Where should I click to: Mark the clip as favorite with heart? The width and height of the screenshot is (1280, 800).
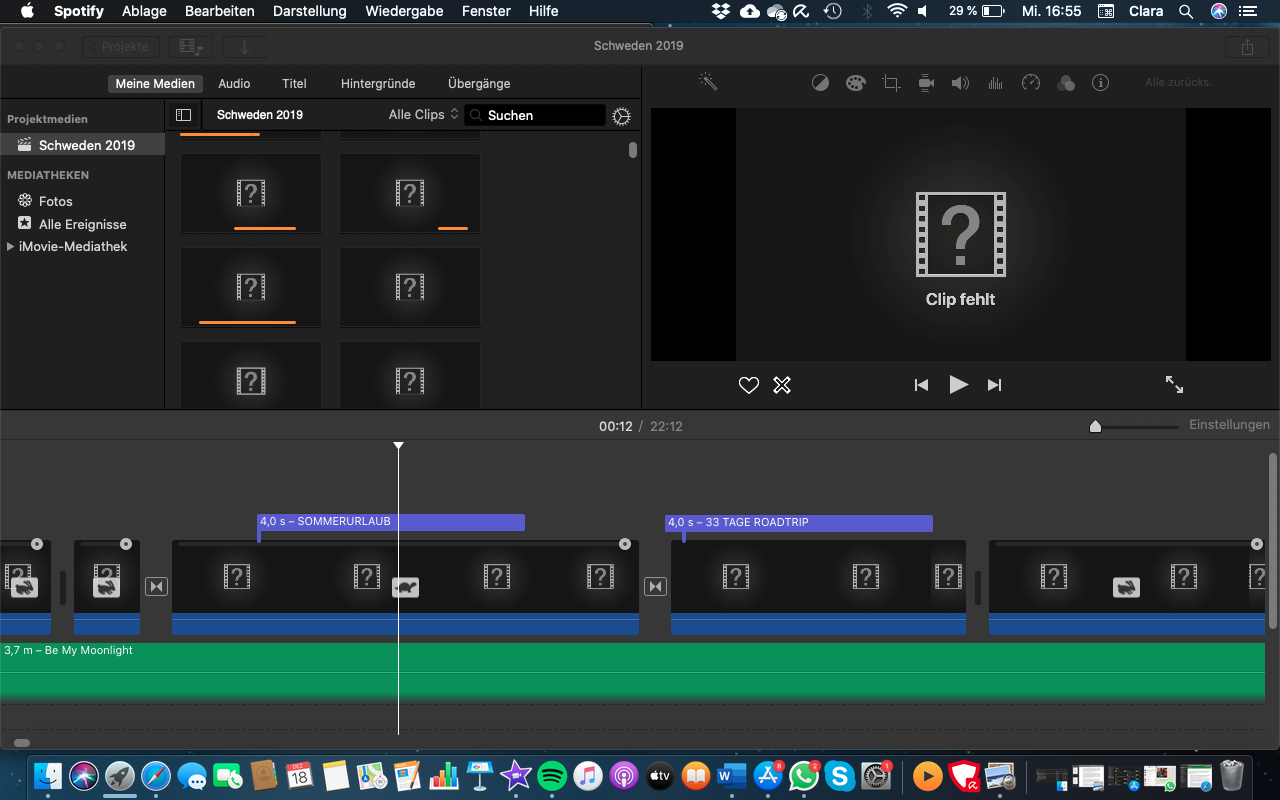pos(748,385)
